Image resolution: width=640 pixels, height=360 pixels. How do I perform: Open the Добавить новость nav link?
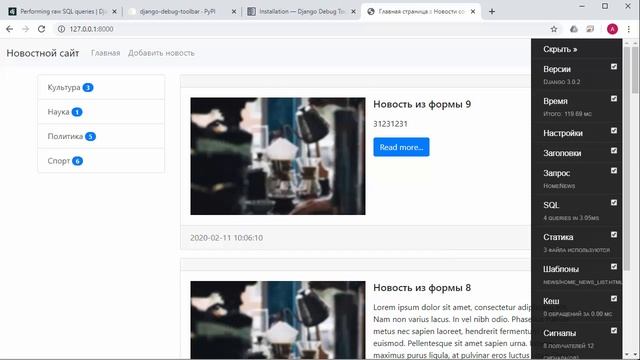coord(161,53)
